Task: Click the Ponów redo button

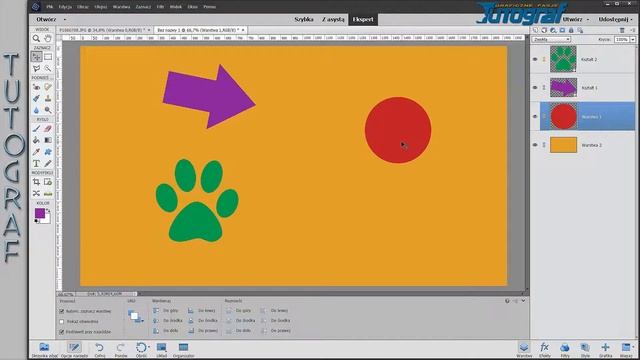Action: point(121,350)
